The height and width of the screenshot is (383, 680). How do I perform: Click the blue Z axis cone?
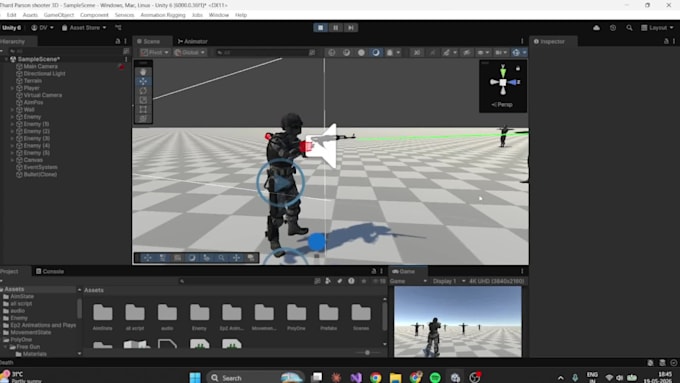point(513,82)
